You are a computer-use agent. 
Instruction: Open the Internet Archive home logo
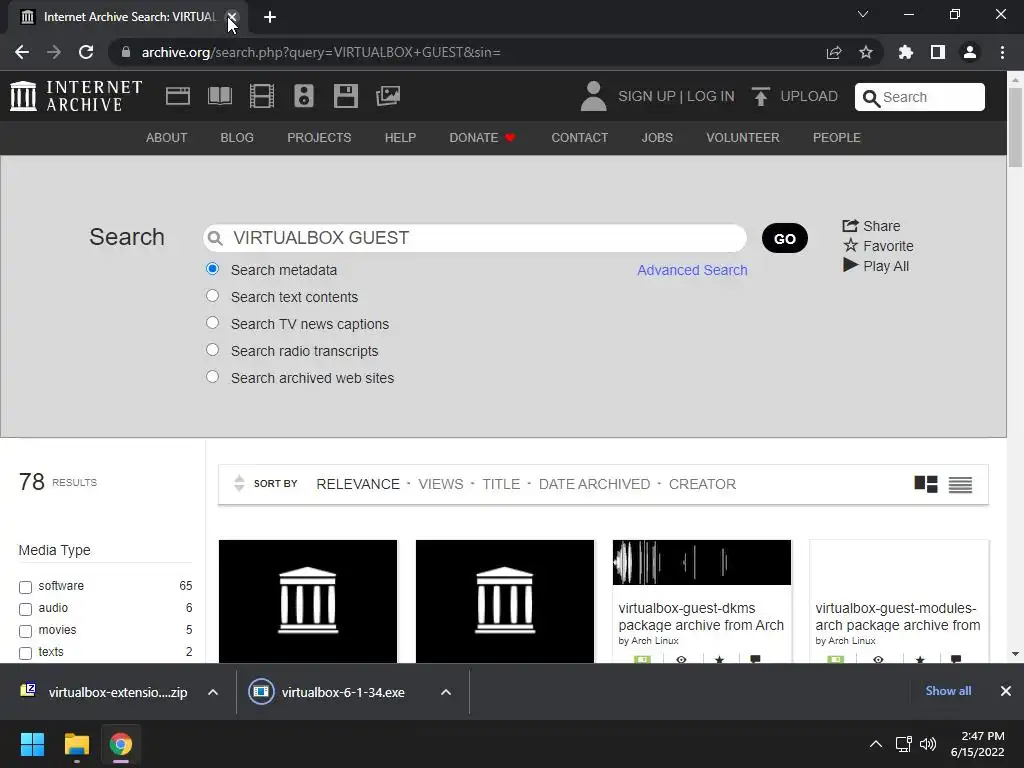(x=76, y=96)
